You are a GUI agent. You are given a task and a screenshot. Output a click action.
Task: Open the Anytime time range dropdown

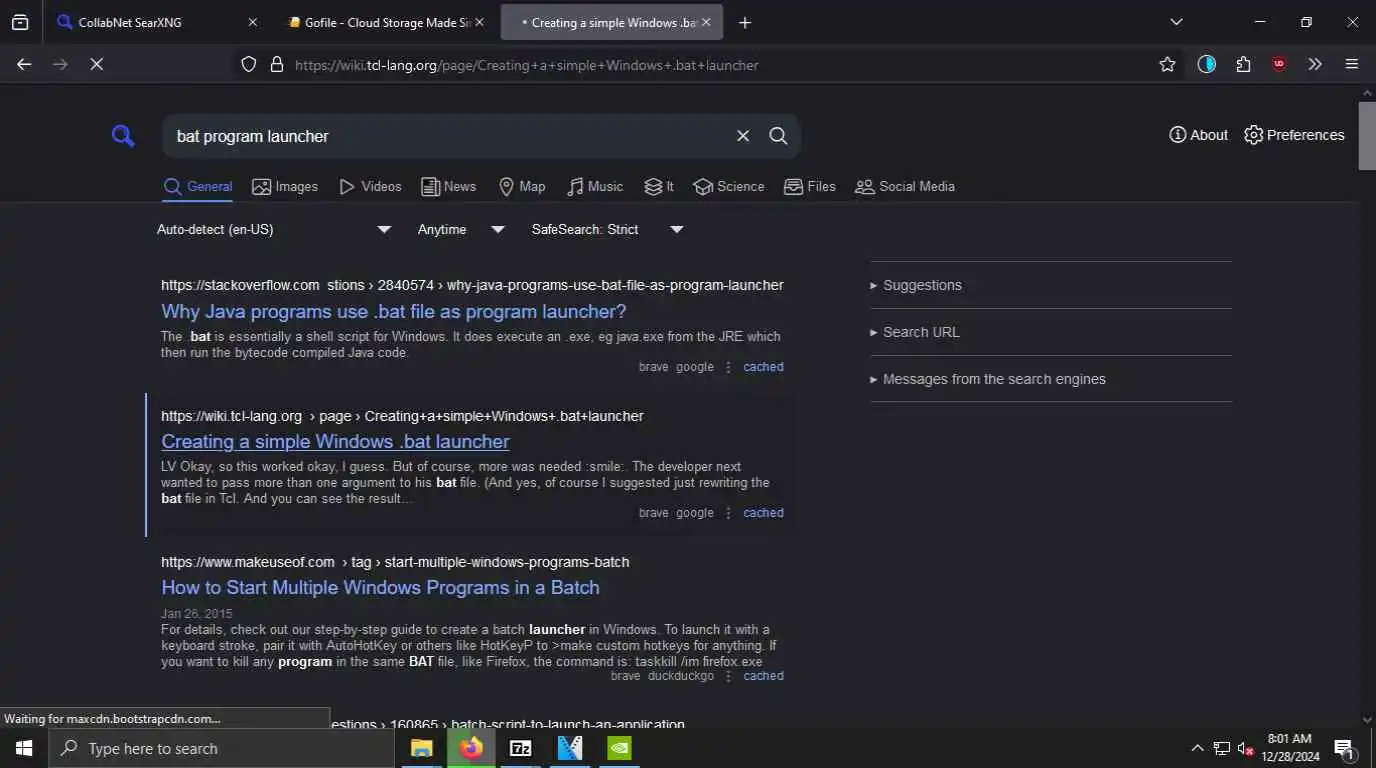coord(461,229)
